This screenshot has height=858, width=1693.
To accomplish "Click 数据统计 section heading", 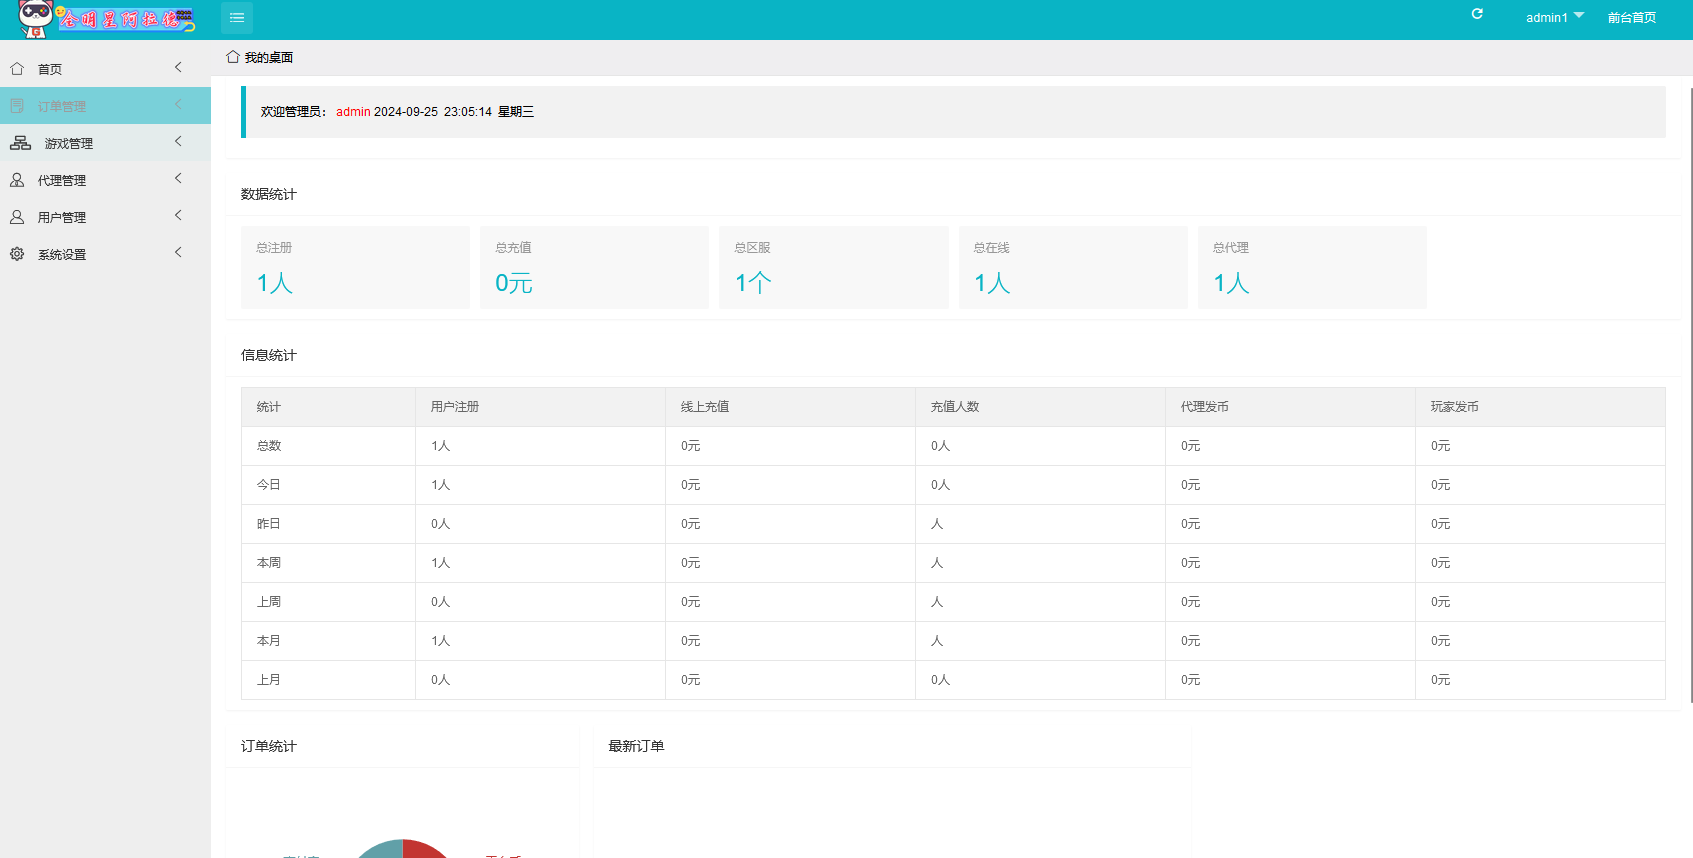I will pos(269,194).
